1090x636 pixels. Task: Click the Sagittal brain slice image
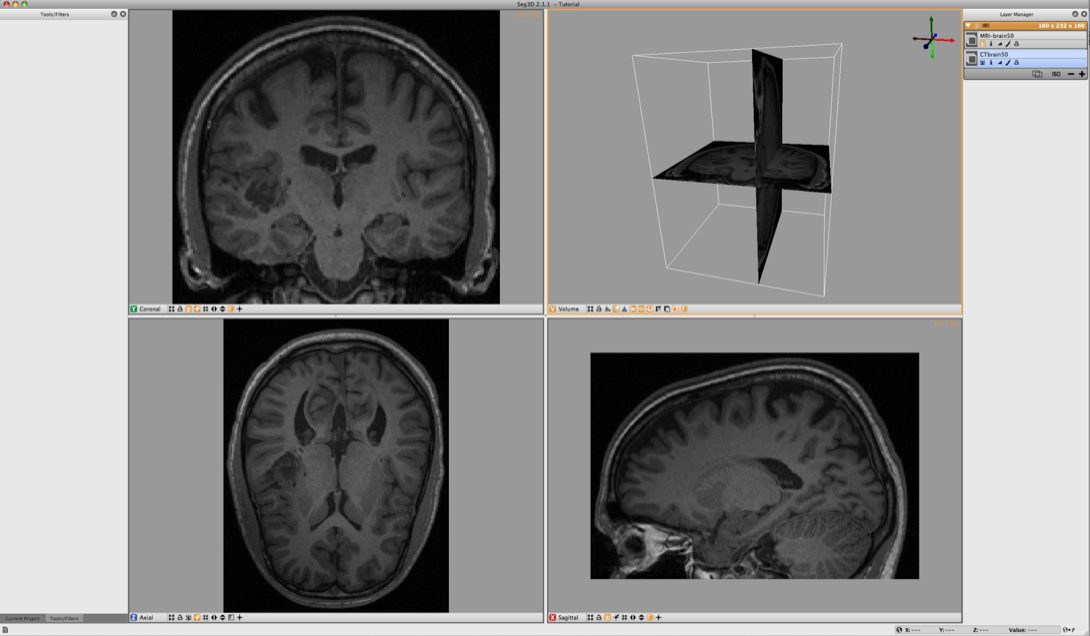pos(754,466)
